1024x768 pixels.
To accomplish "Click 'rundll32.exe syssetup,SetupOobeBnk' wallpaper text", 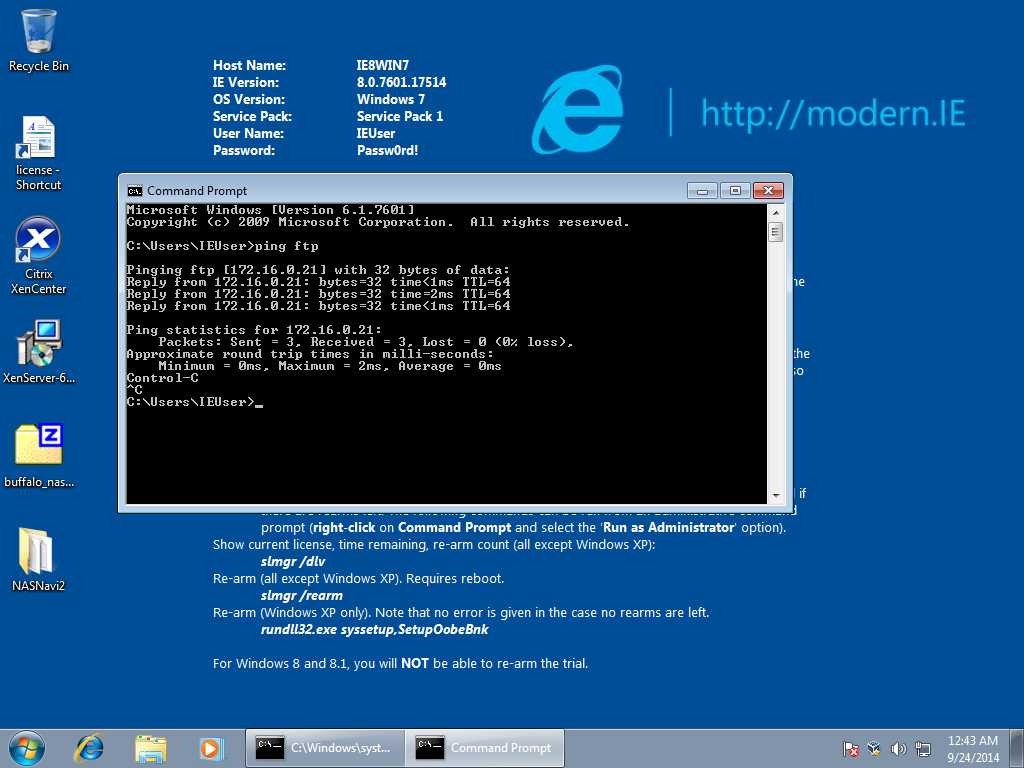I will [x=374, y=630].
